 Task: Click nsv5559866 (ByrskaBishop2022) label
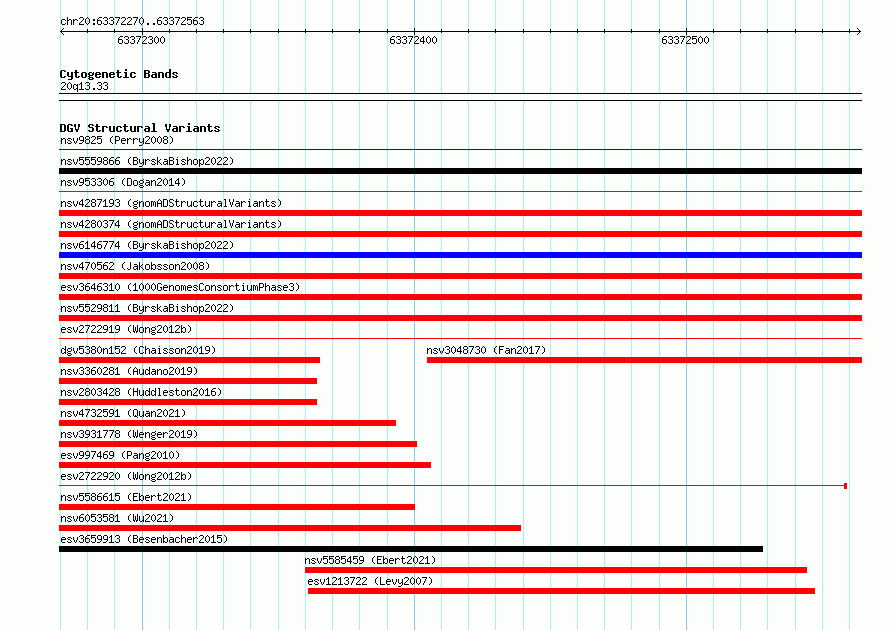click(x=147, y=161)
